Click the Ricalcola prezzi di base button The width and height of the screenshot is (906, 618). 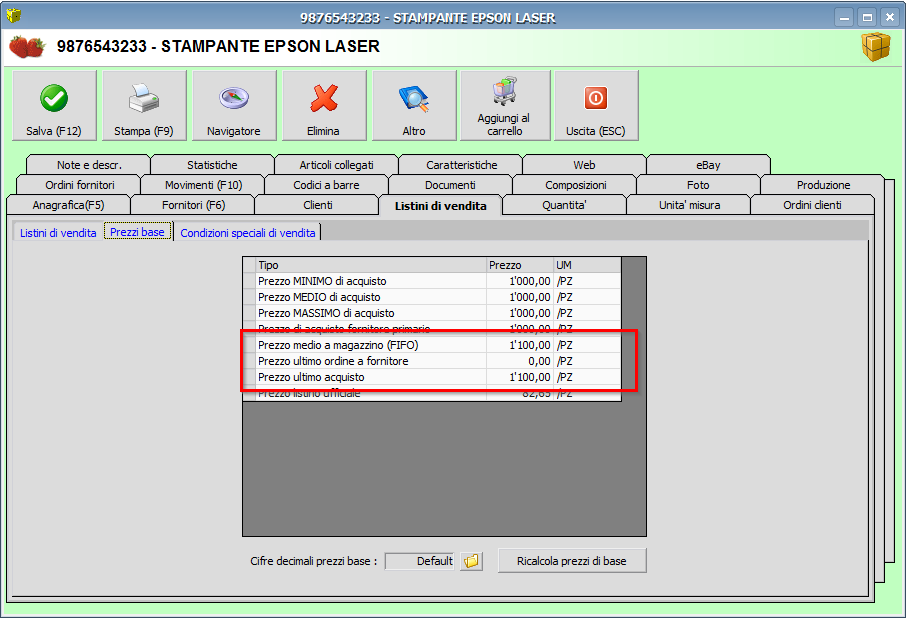(572, 561)
